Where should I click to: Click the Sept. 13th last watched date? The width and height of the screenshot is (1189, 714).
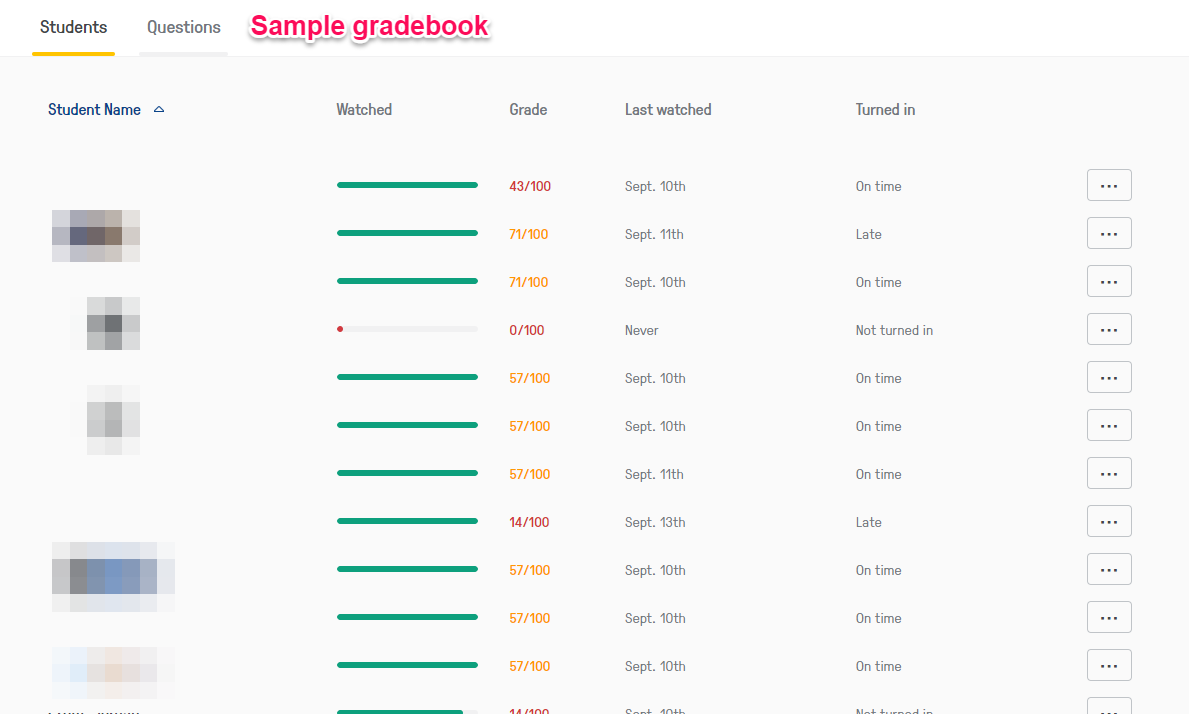click(x=655, y=522)
